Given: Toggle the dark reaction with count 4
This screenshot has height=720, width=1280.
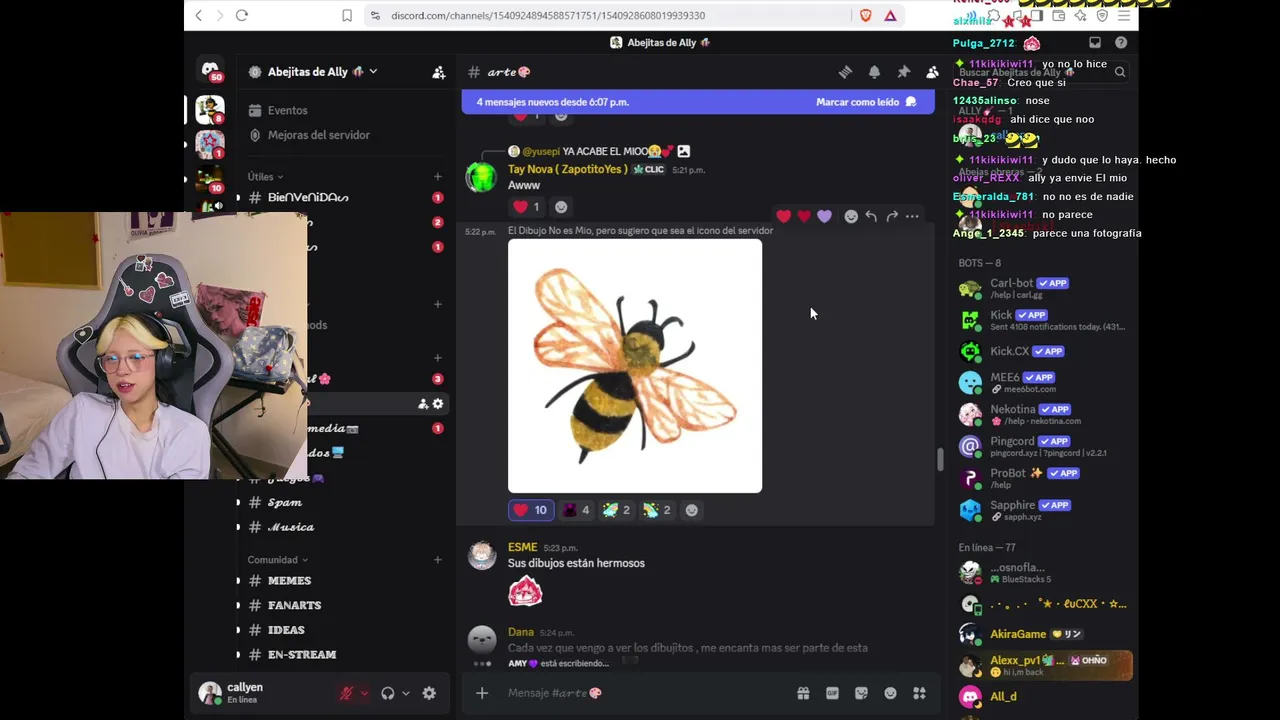Looking at the screenshot, I should tap(576, 510).
